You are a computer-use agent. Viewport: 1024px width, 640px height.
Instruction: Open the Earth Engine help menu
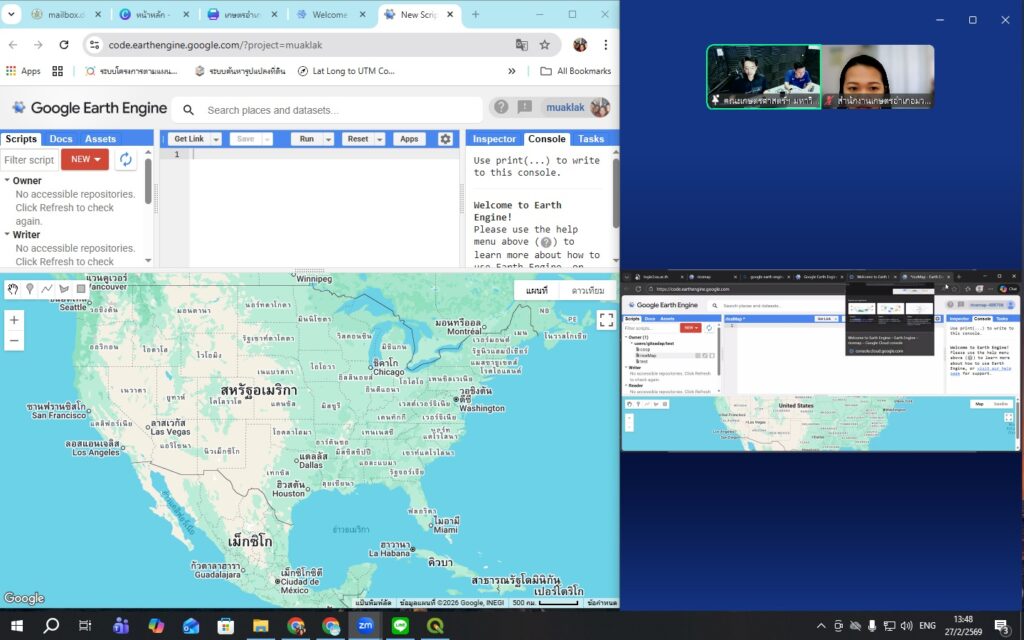(501, 108)
